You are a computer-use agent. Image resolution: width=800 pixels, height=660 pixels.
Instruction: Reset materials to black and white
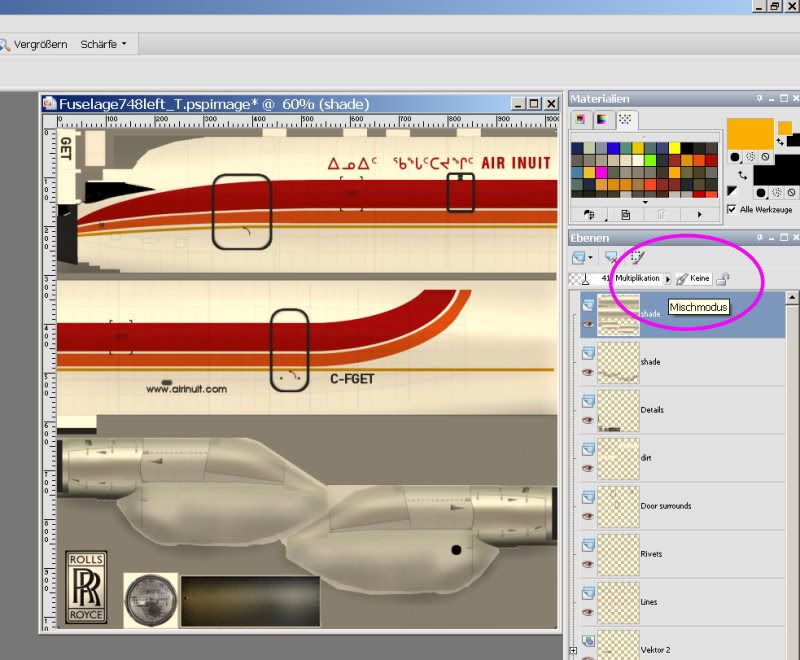pos(733,191)
